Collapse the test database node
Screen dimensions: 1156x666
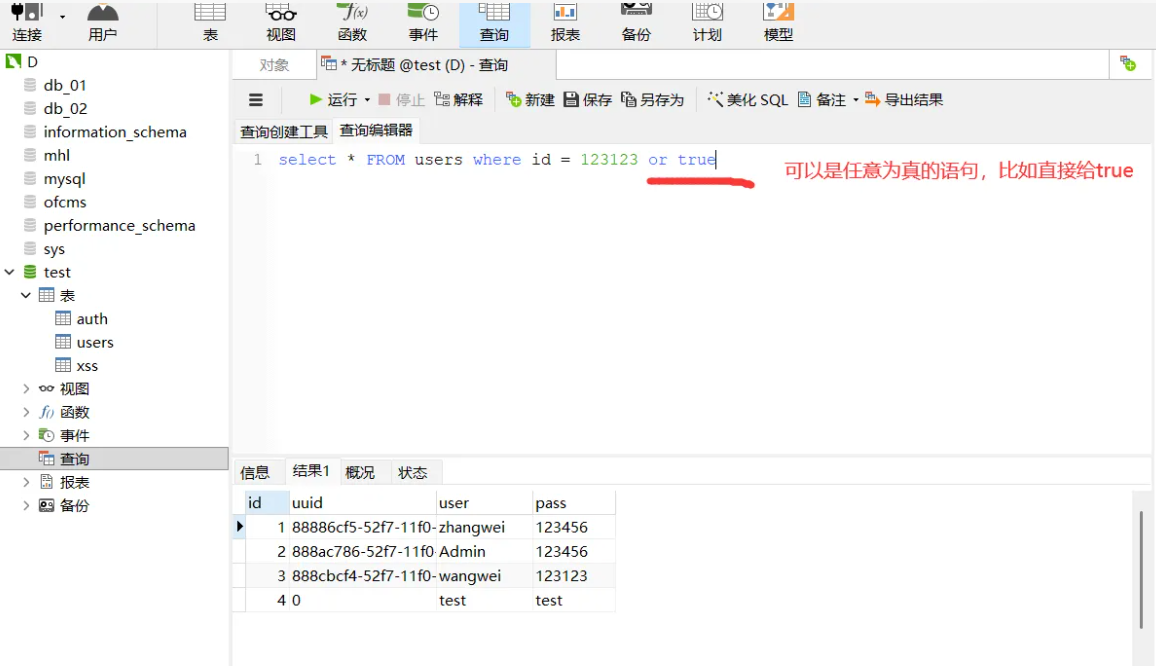click(9, 271)
